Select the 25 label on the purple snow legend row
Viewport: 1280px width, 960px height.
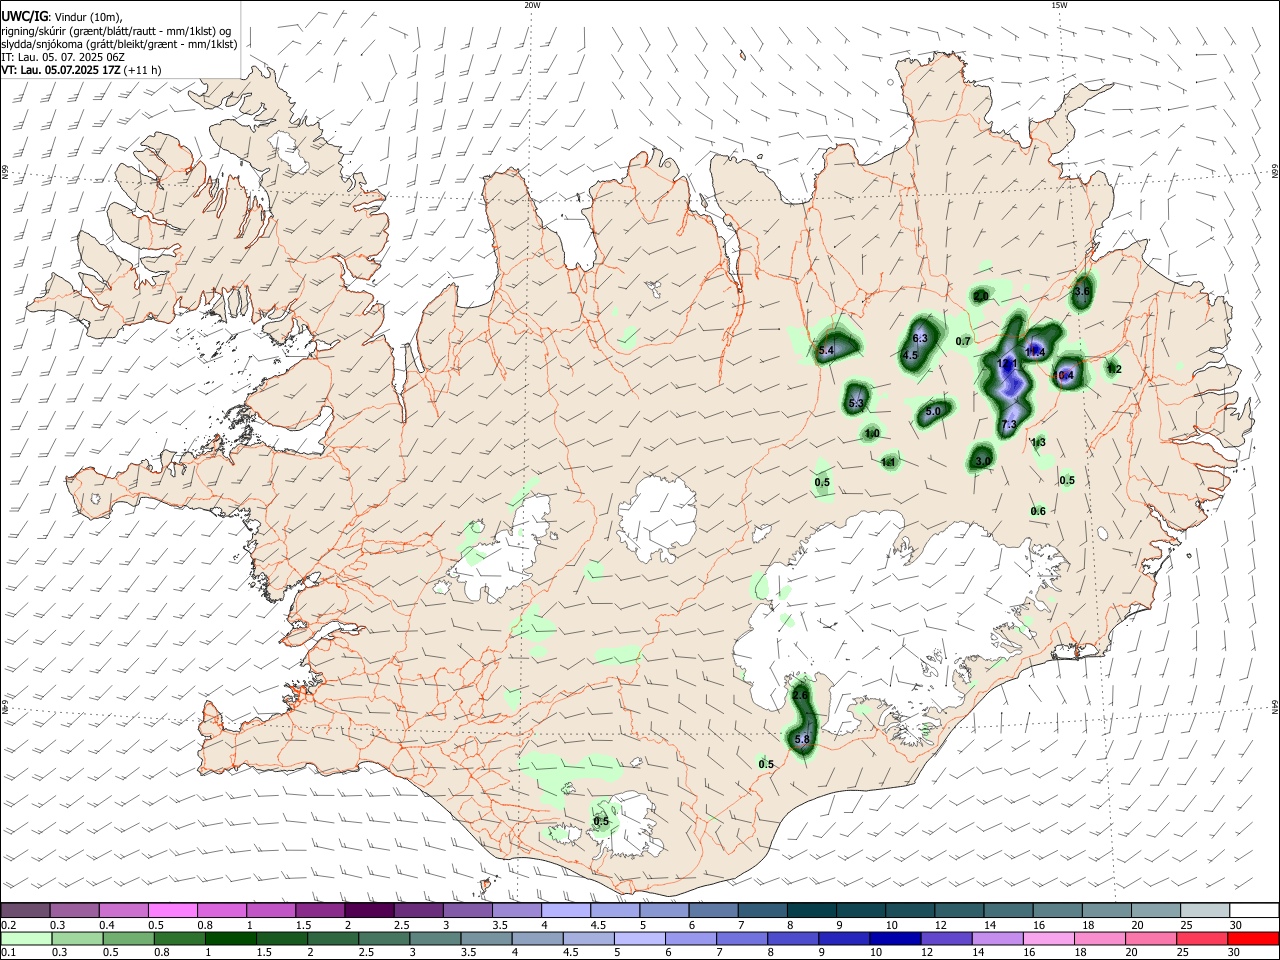click(1186, 925)
